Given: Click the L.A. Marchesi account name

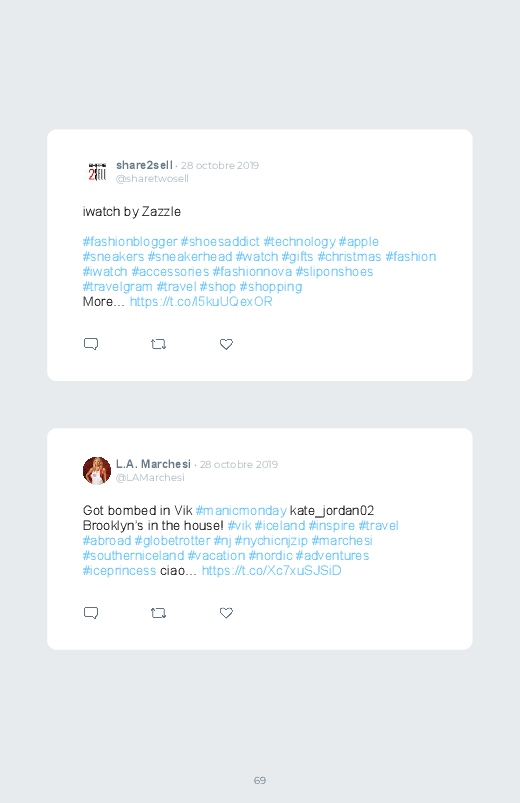Looking at the screenshot, I should (x=153, y=464).
